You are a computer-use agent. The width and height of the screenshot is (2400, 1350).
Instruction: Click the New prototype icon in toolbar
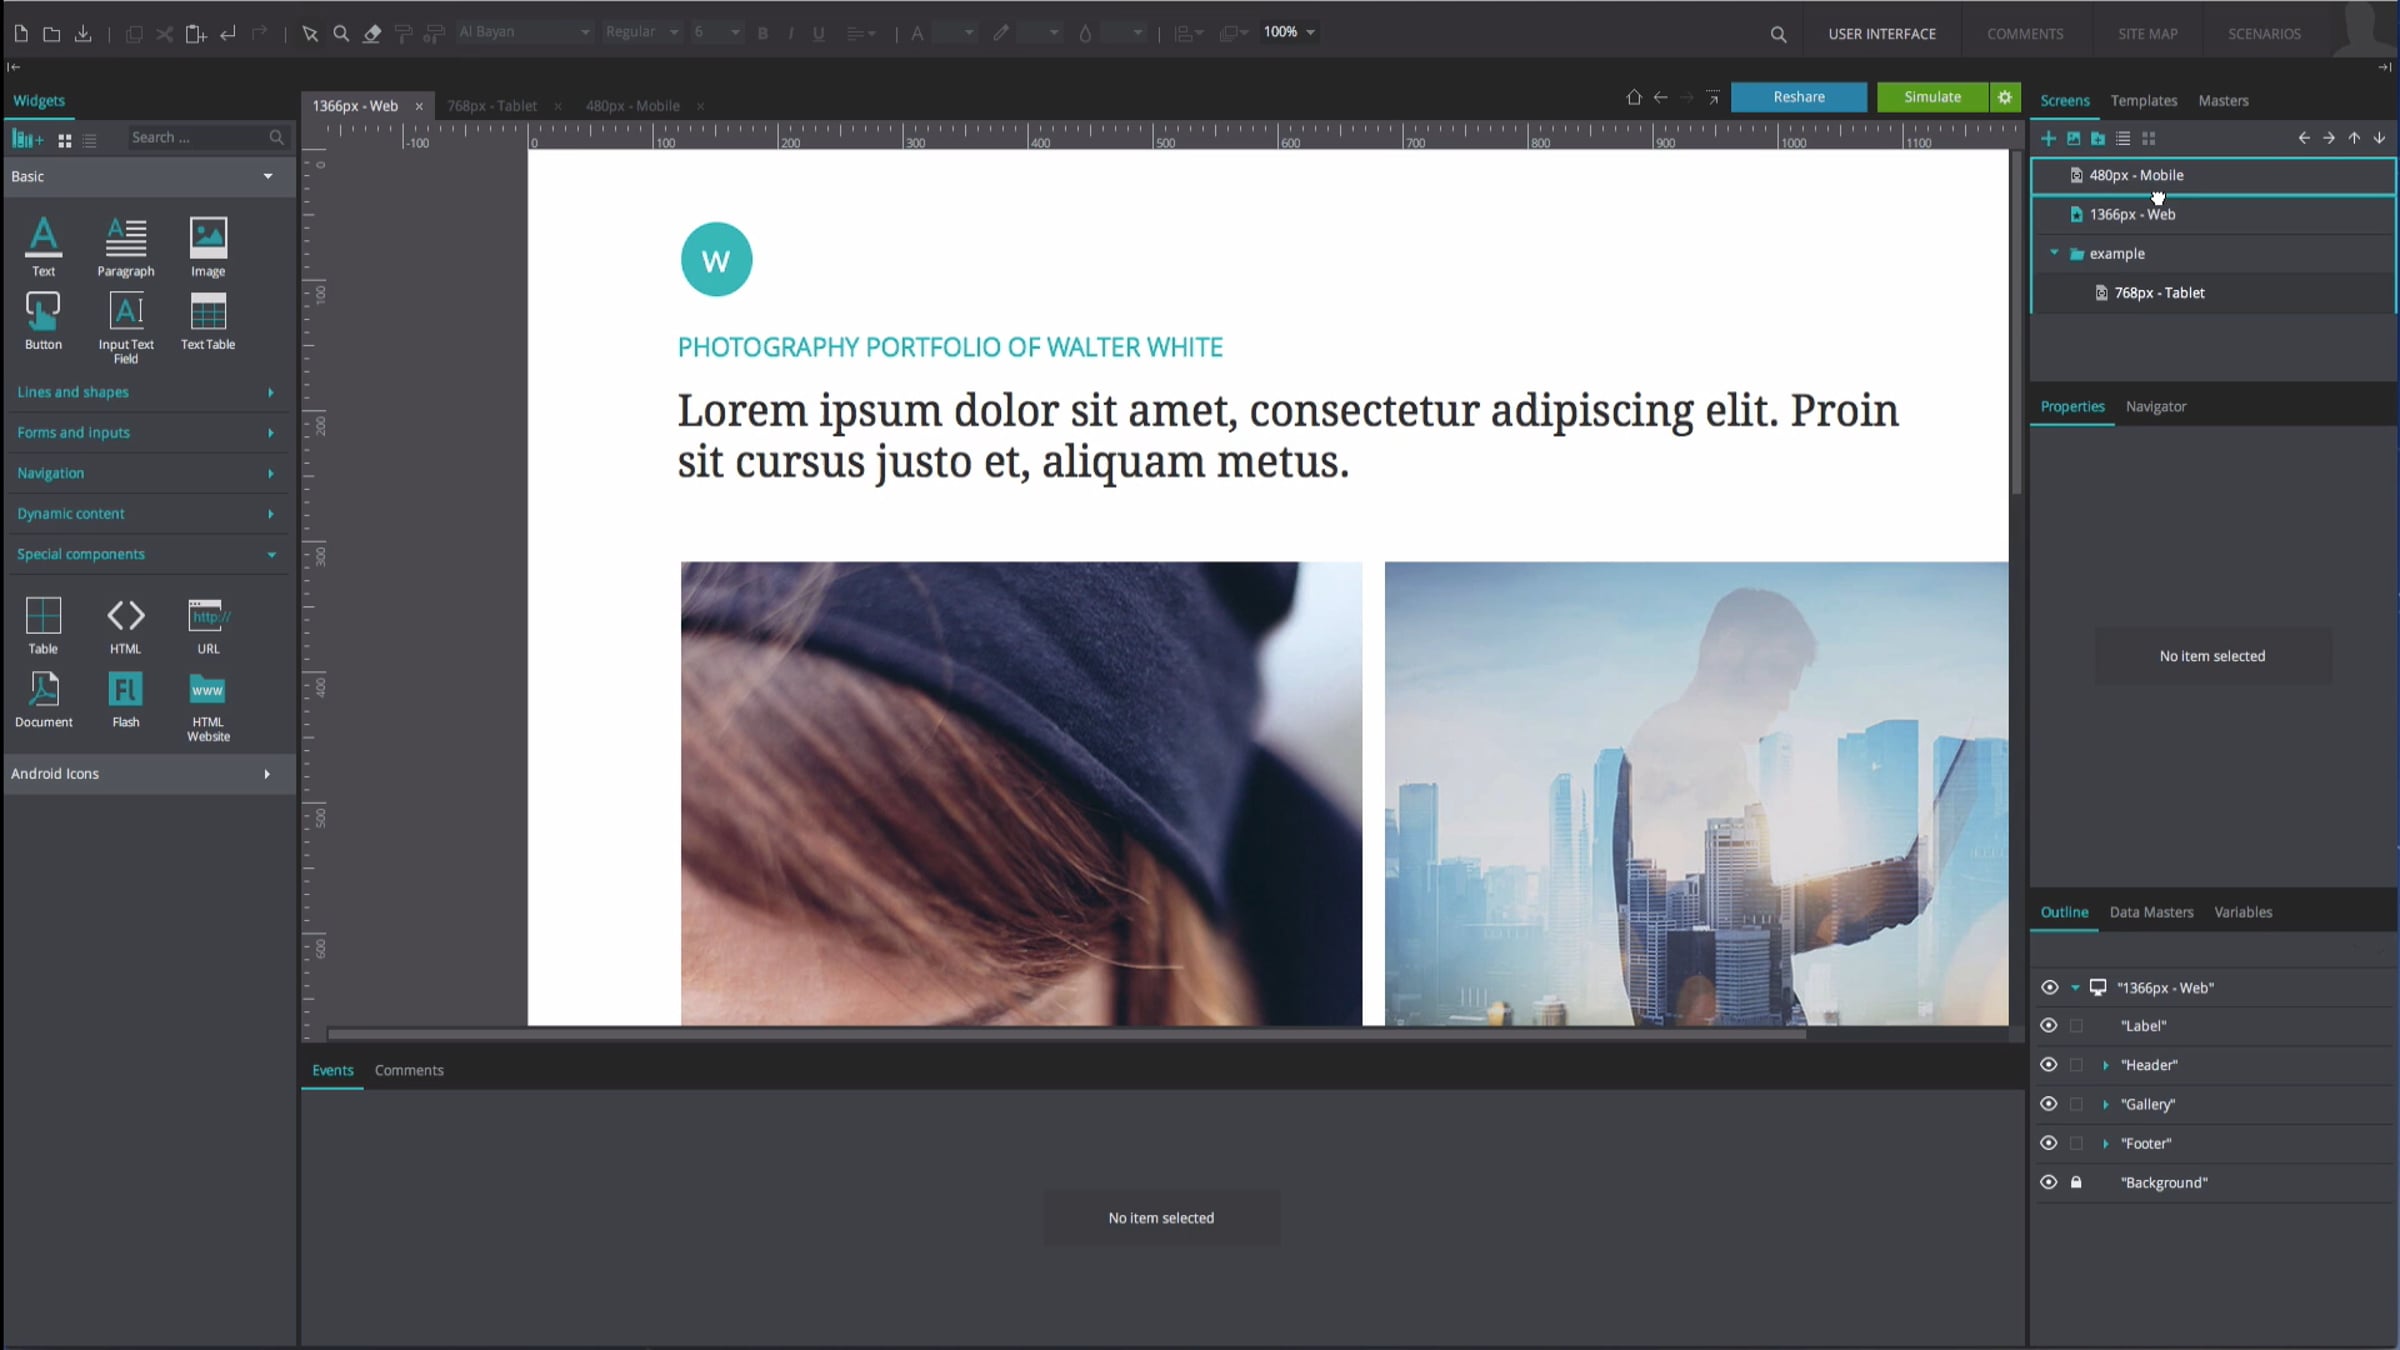click(21, 33)
